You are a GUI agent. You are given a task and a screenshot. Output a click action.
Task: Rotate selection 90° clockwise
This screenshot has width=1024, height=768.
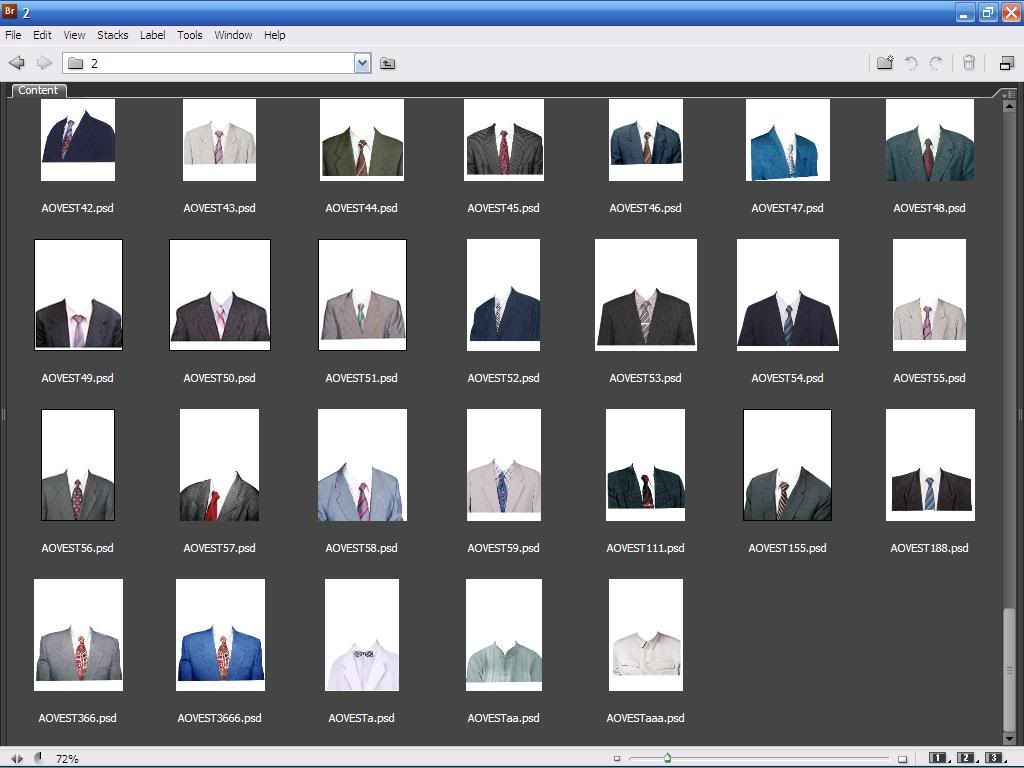pyautogui.click(x=936, y=63)
